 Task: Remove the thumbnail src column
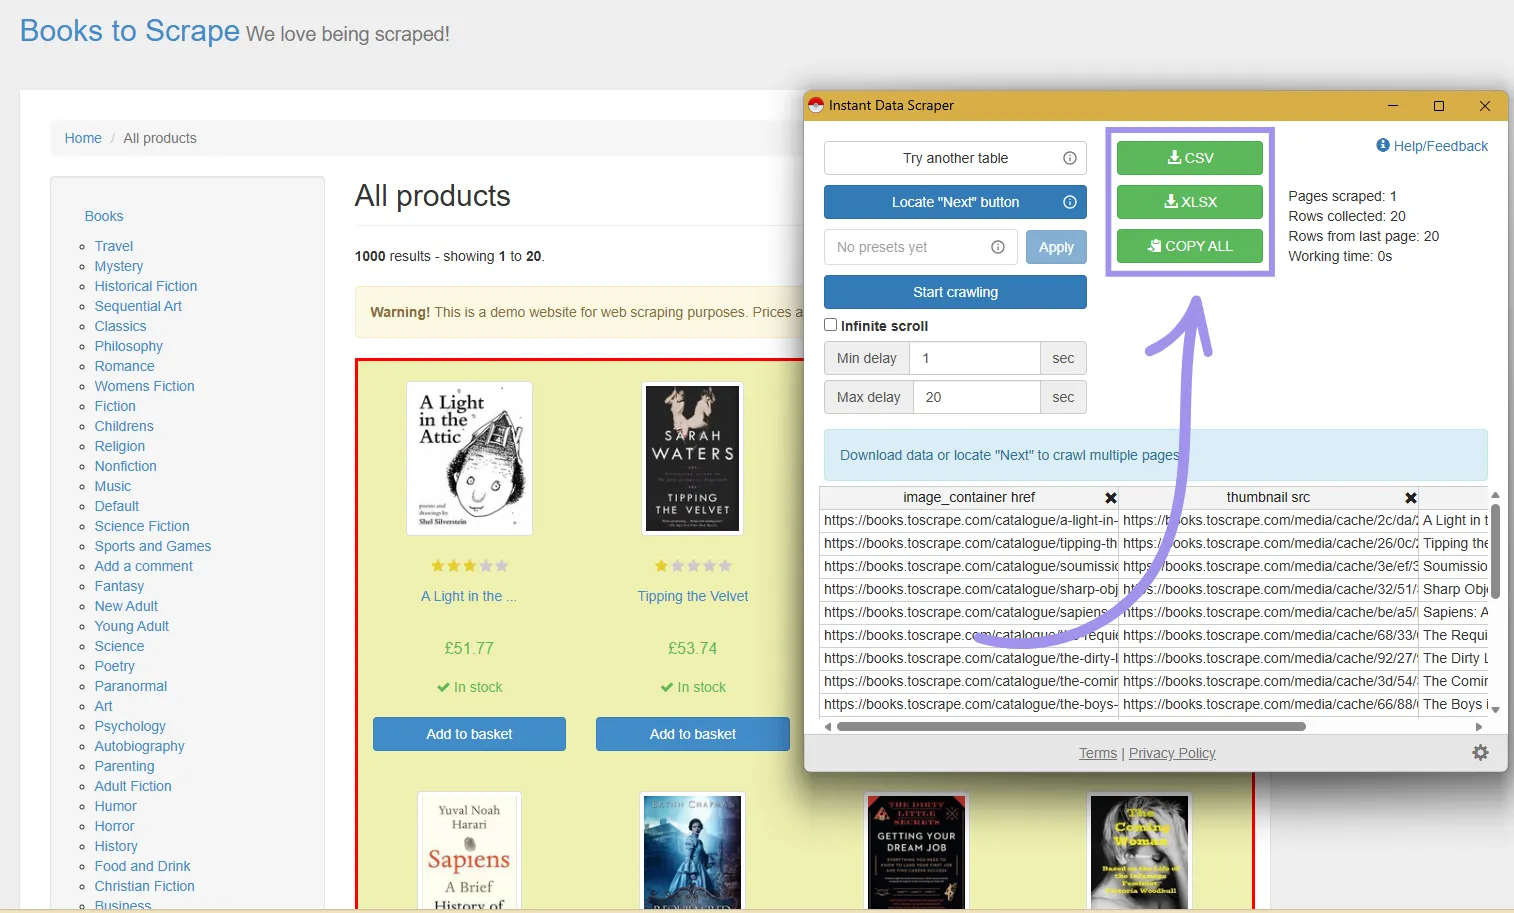[x=1410, y=497]
